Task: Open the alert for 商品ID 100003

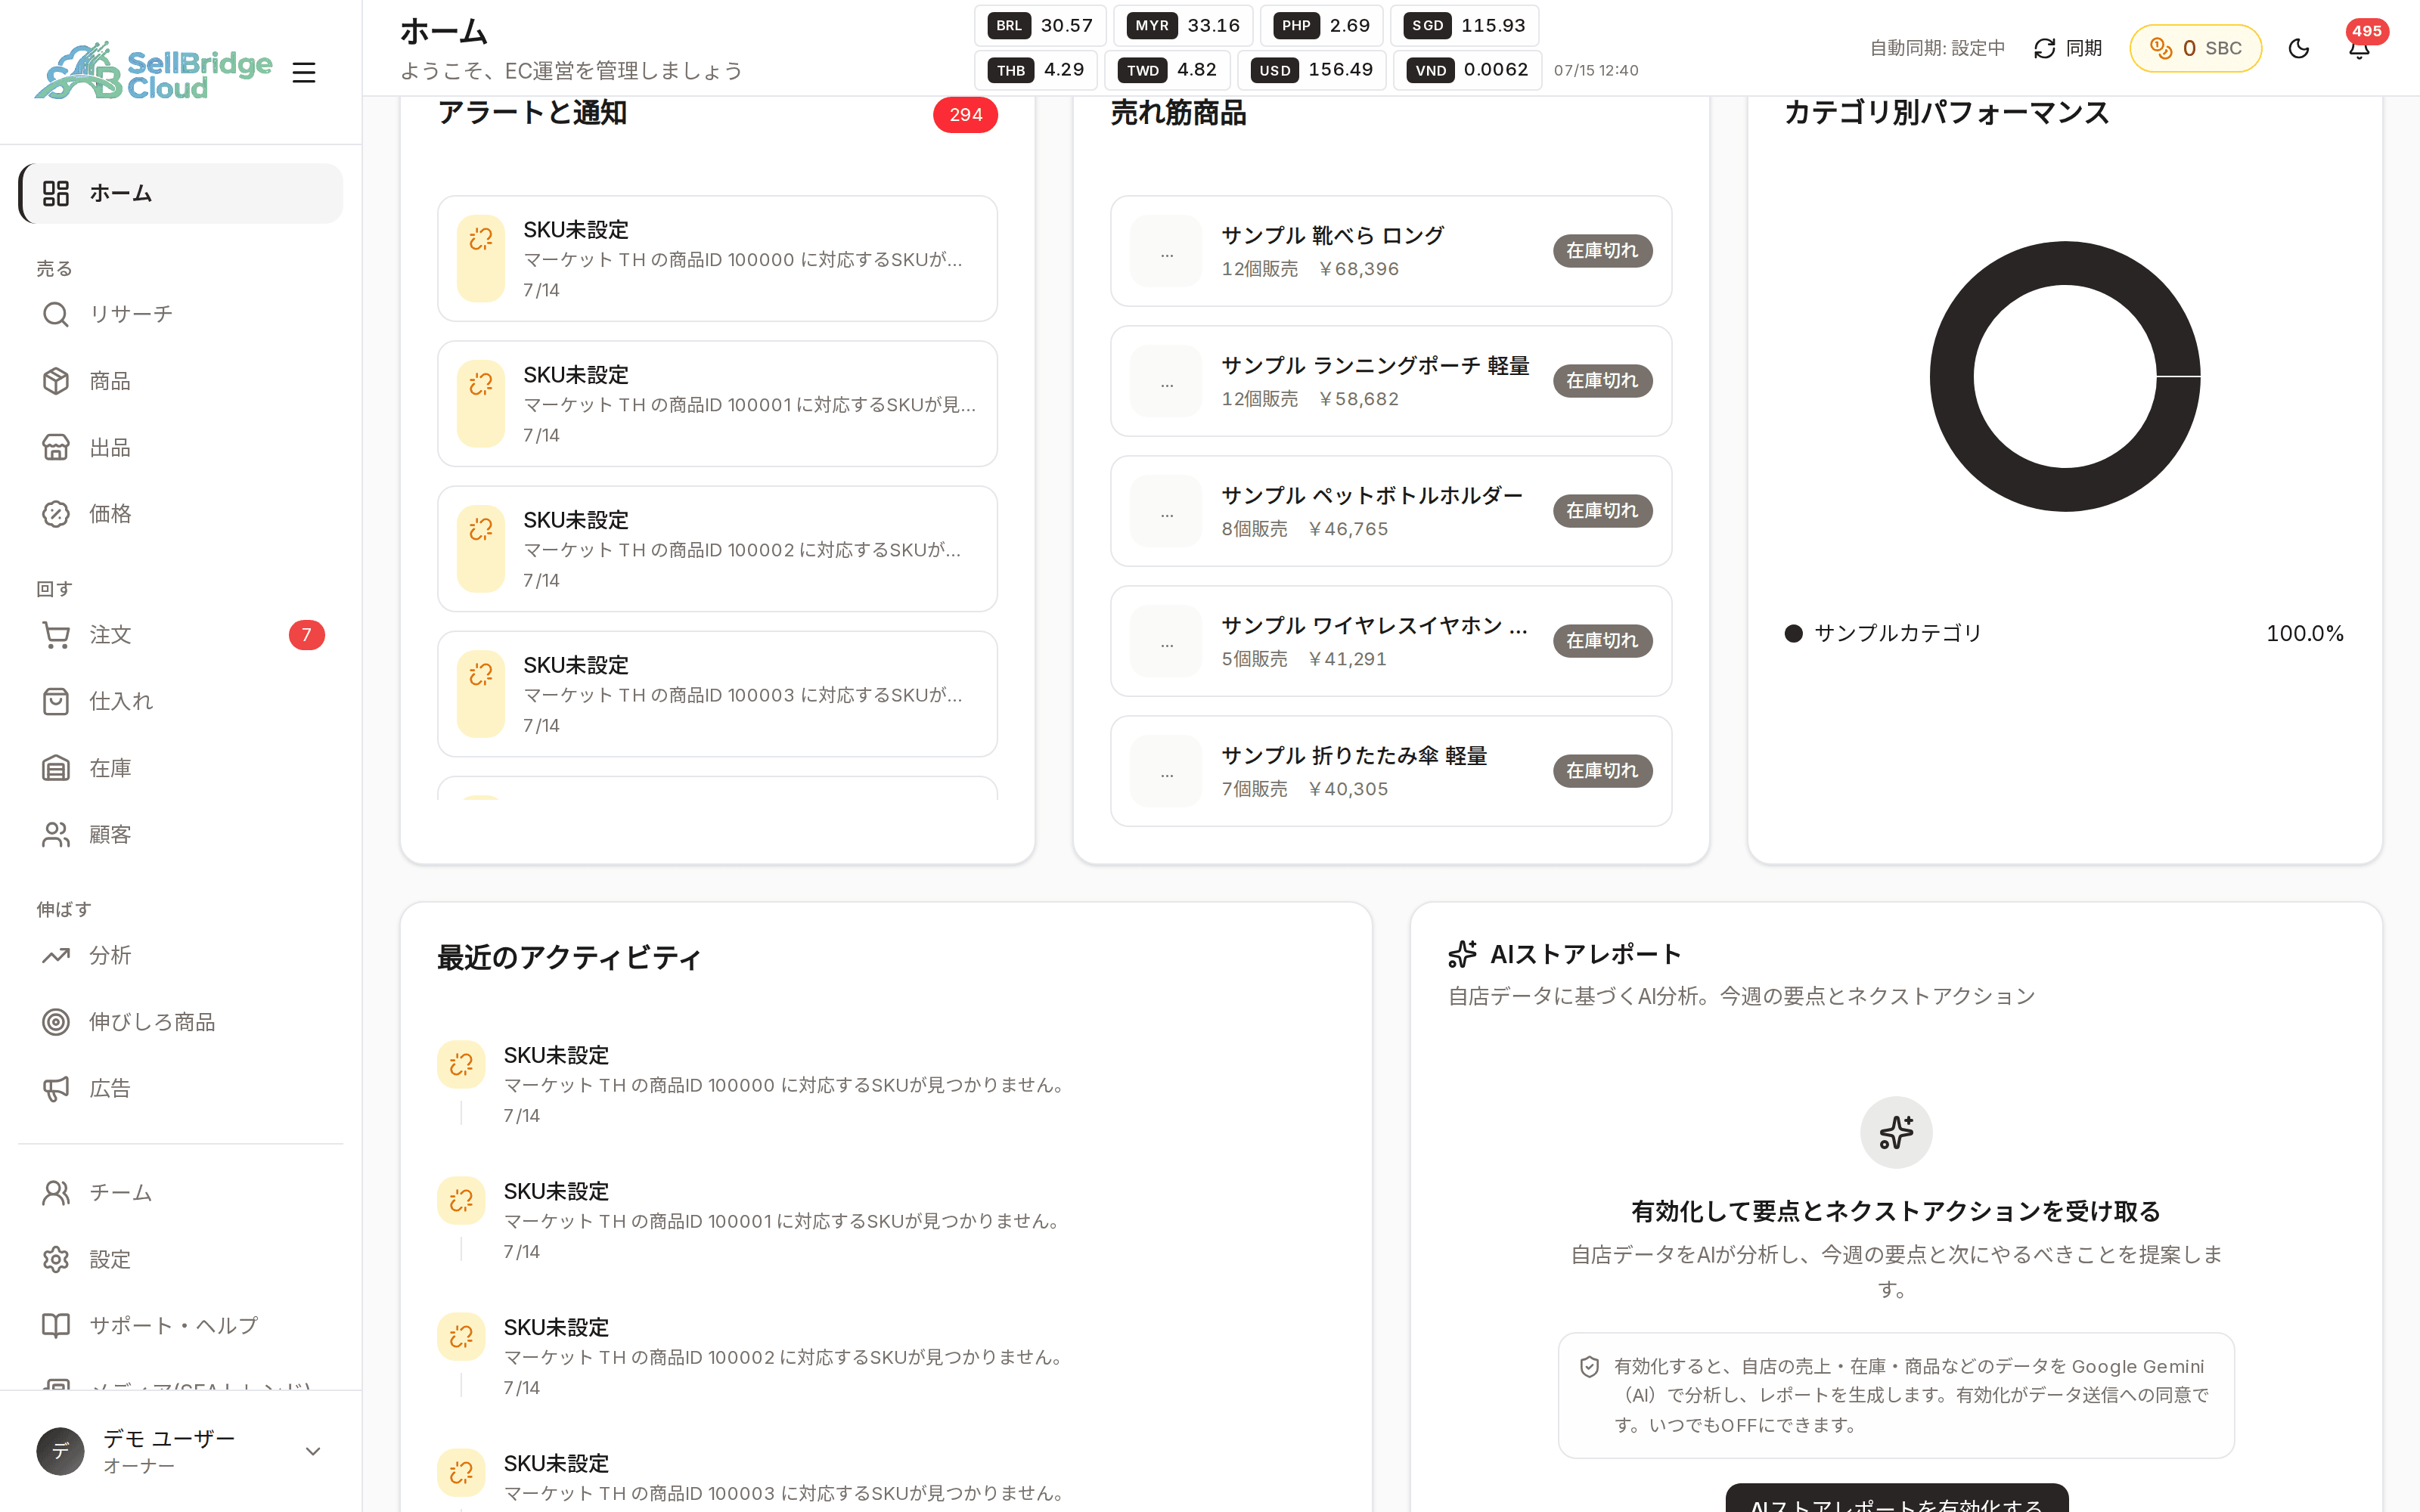Action: tap(718, 694)
